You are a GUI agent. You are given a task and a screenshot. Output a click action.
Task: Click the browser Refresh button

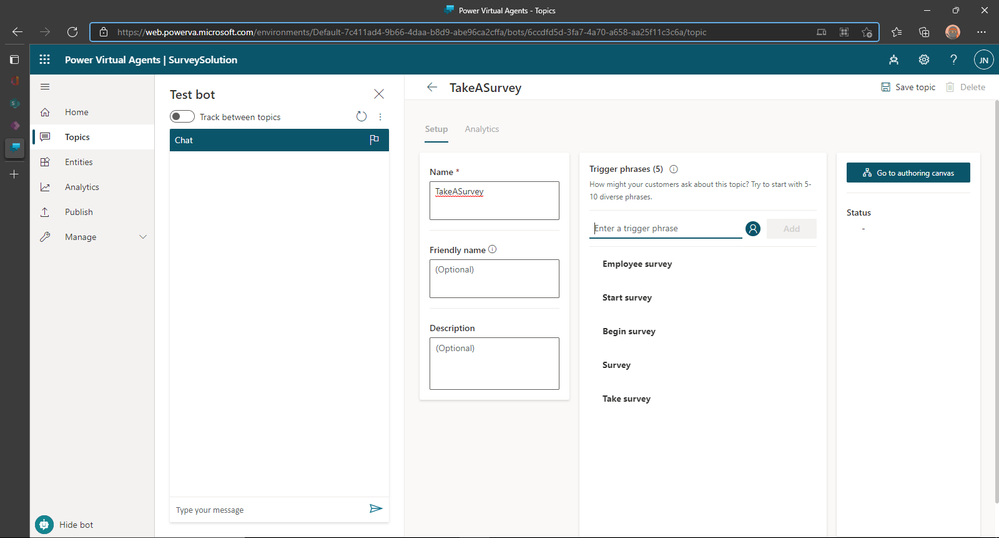pos(72,32)
